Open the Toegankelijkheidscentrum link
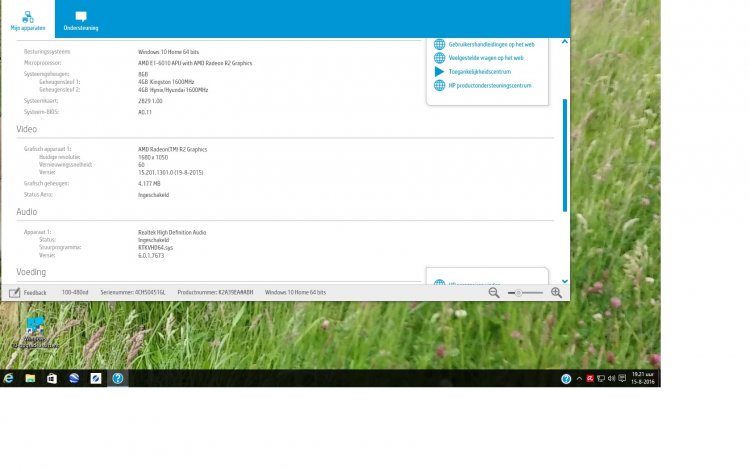The image size is (750, 469). click(480, 72)
